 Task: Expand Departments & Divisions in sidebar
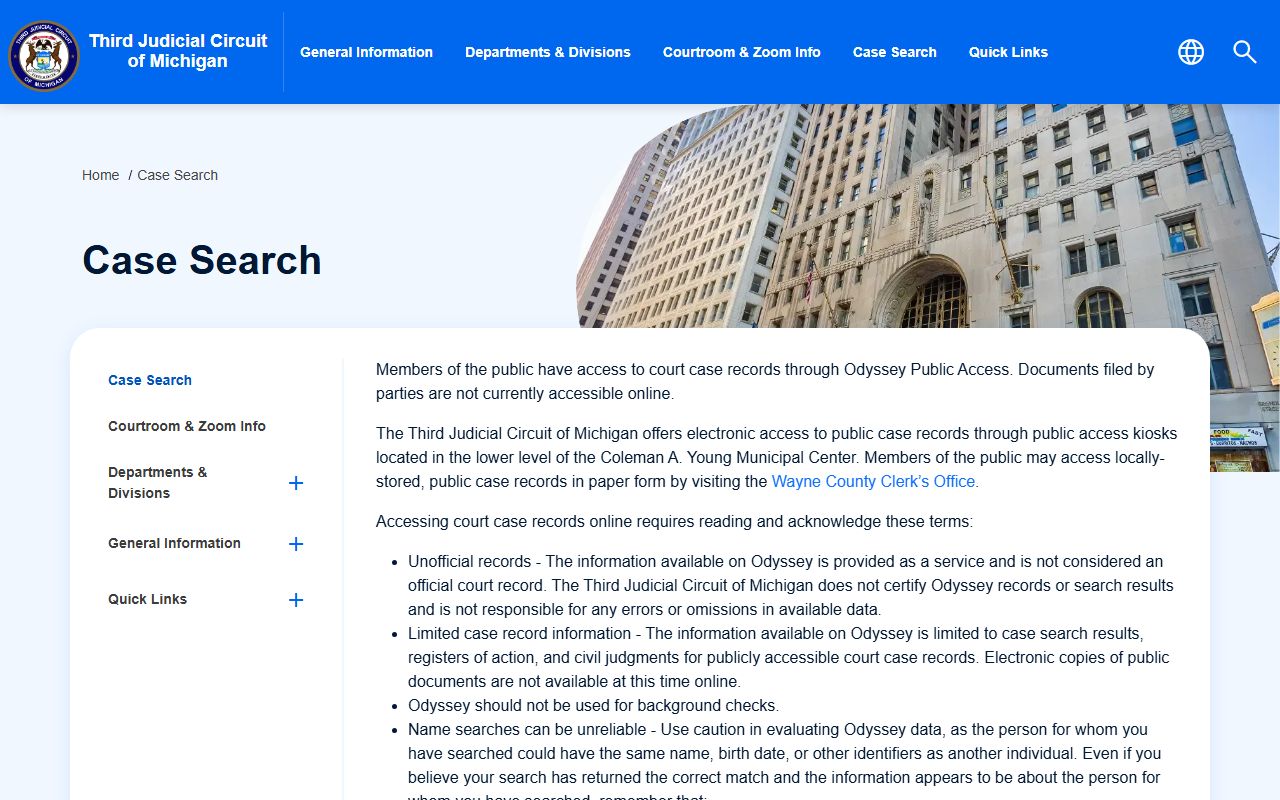tap(296, 483)
